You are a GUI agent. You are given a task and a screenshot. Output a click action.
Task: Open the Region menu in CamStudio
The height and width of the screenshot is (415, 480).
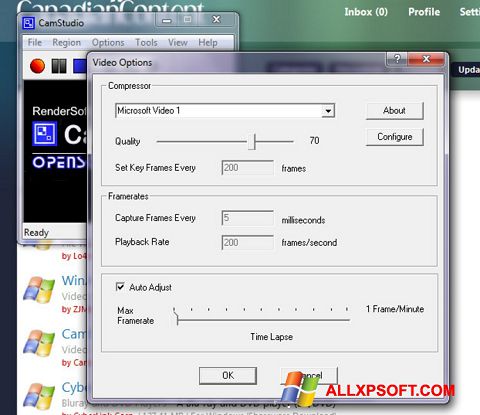point(67,43)
